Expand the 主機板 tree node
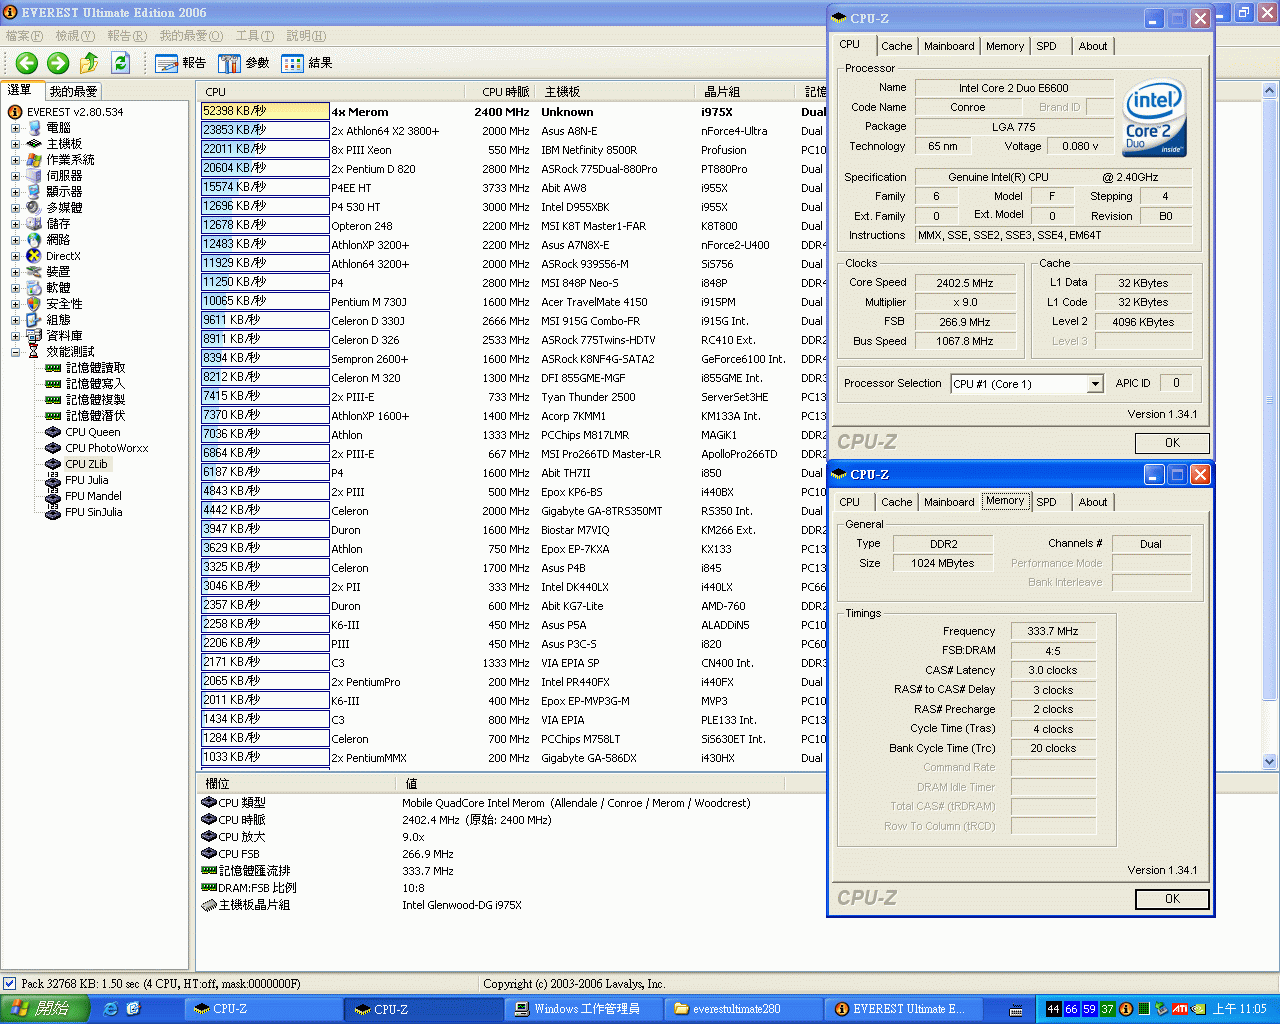The image size is (1280, 1024). point(15,144)
